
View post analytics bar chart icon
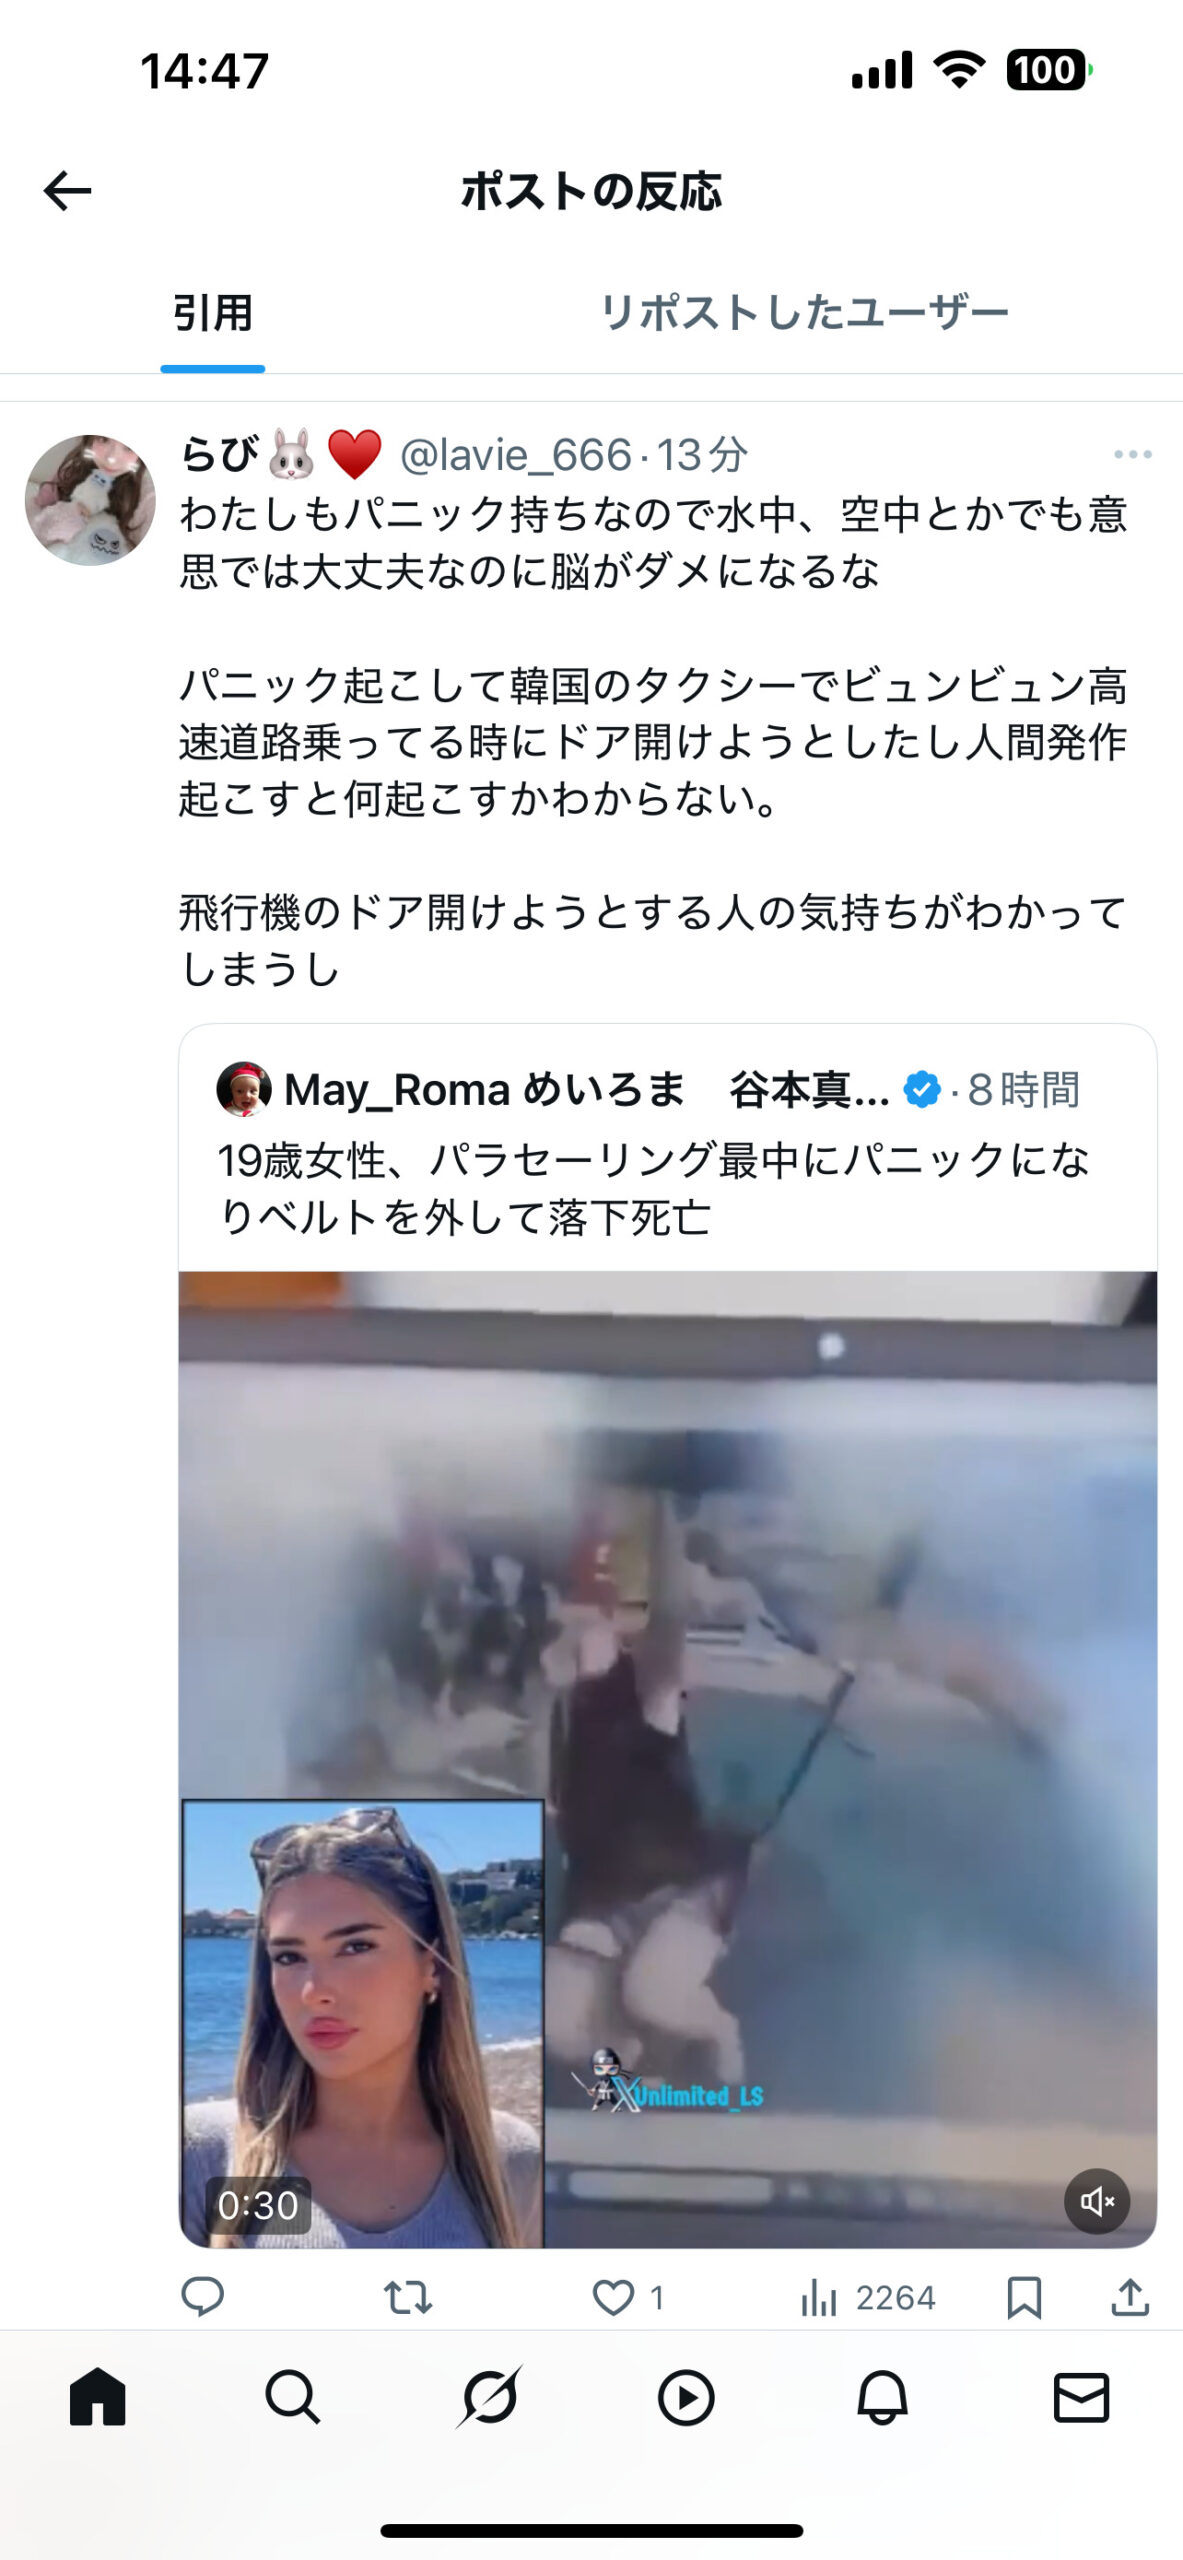818,2297
